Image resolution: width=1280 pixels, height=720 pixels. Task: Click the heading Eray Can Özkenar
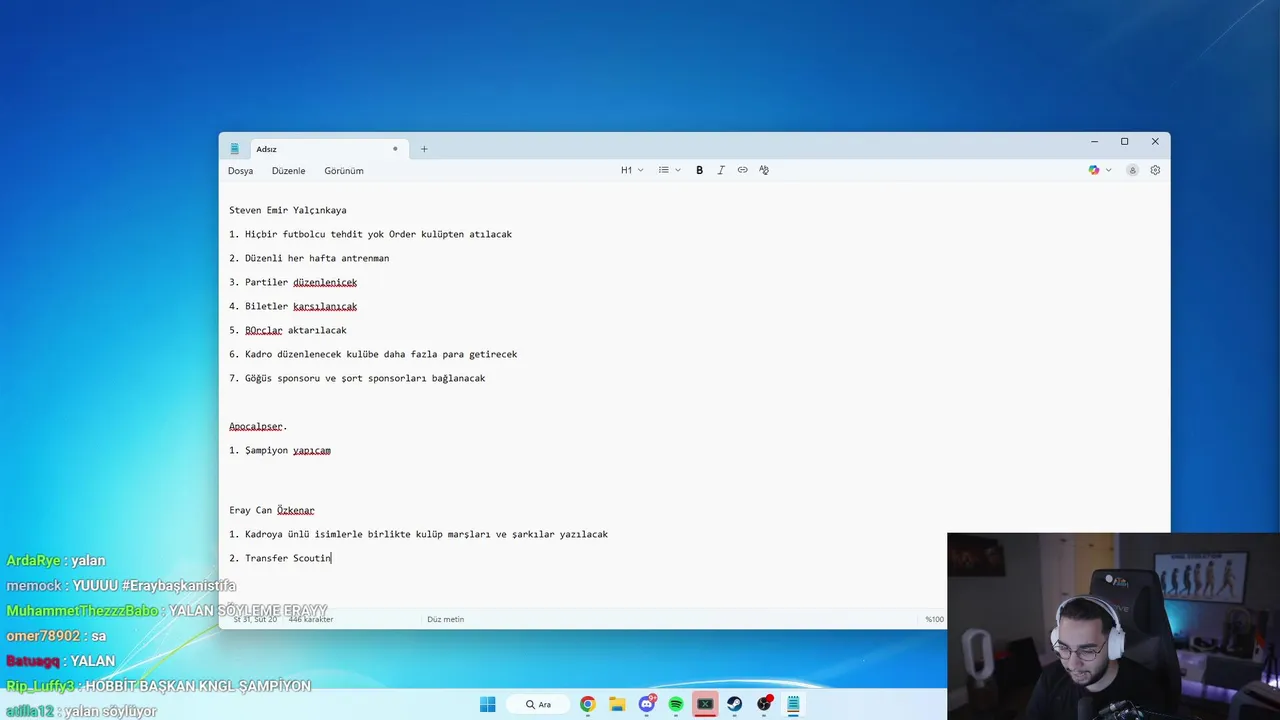pyautogui.click(x=272, y=510)
